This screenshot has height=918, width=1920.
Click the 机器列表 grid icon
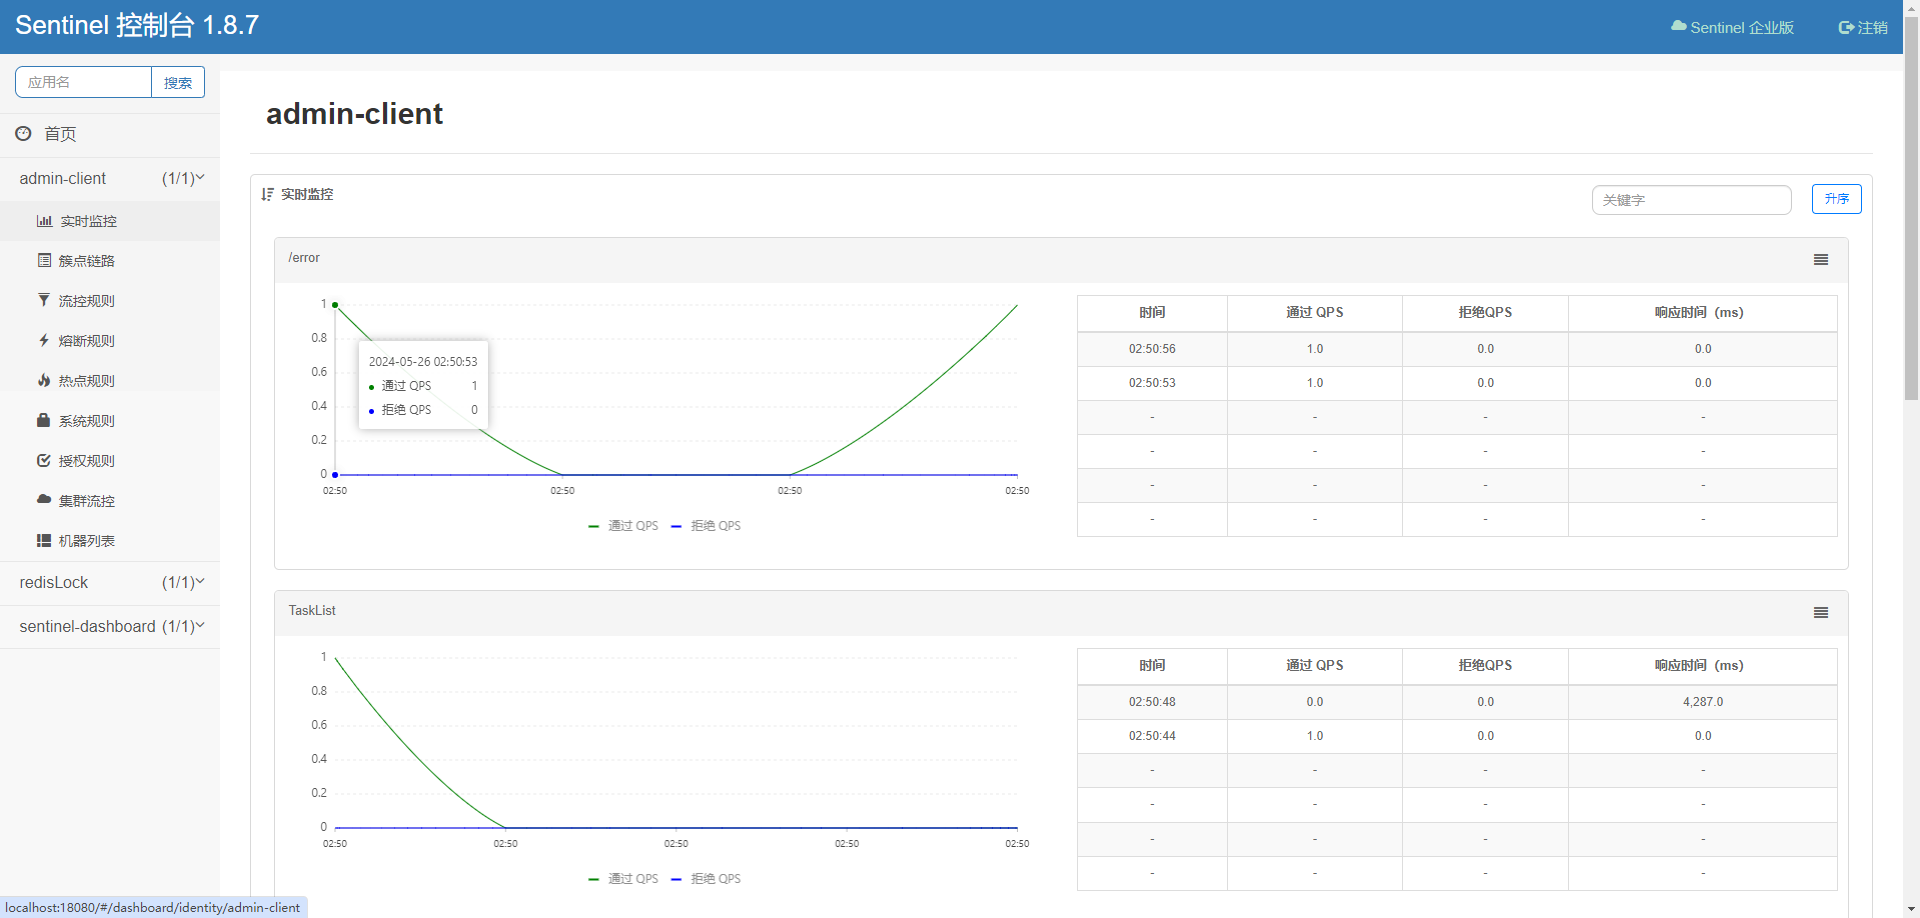44,540
